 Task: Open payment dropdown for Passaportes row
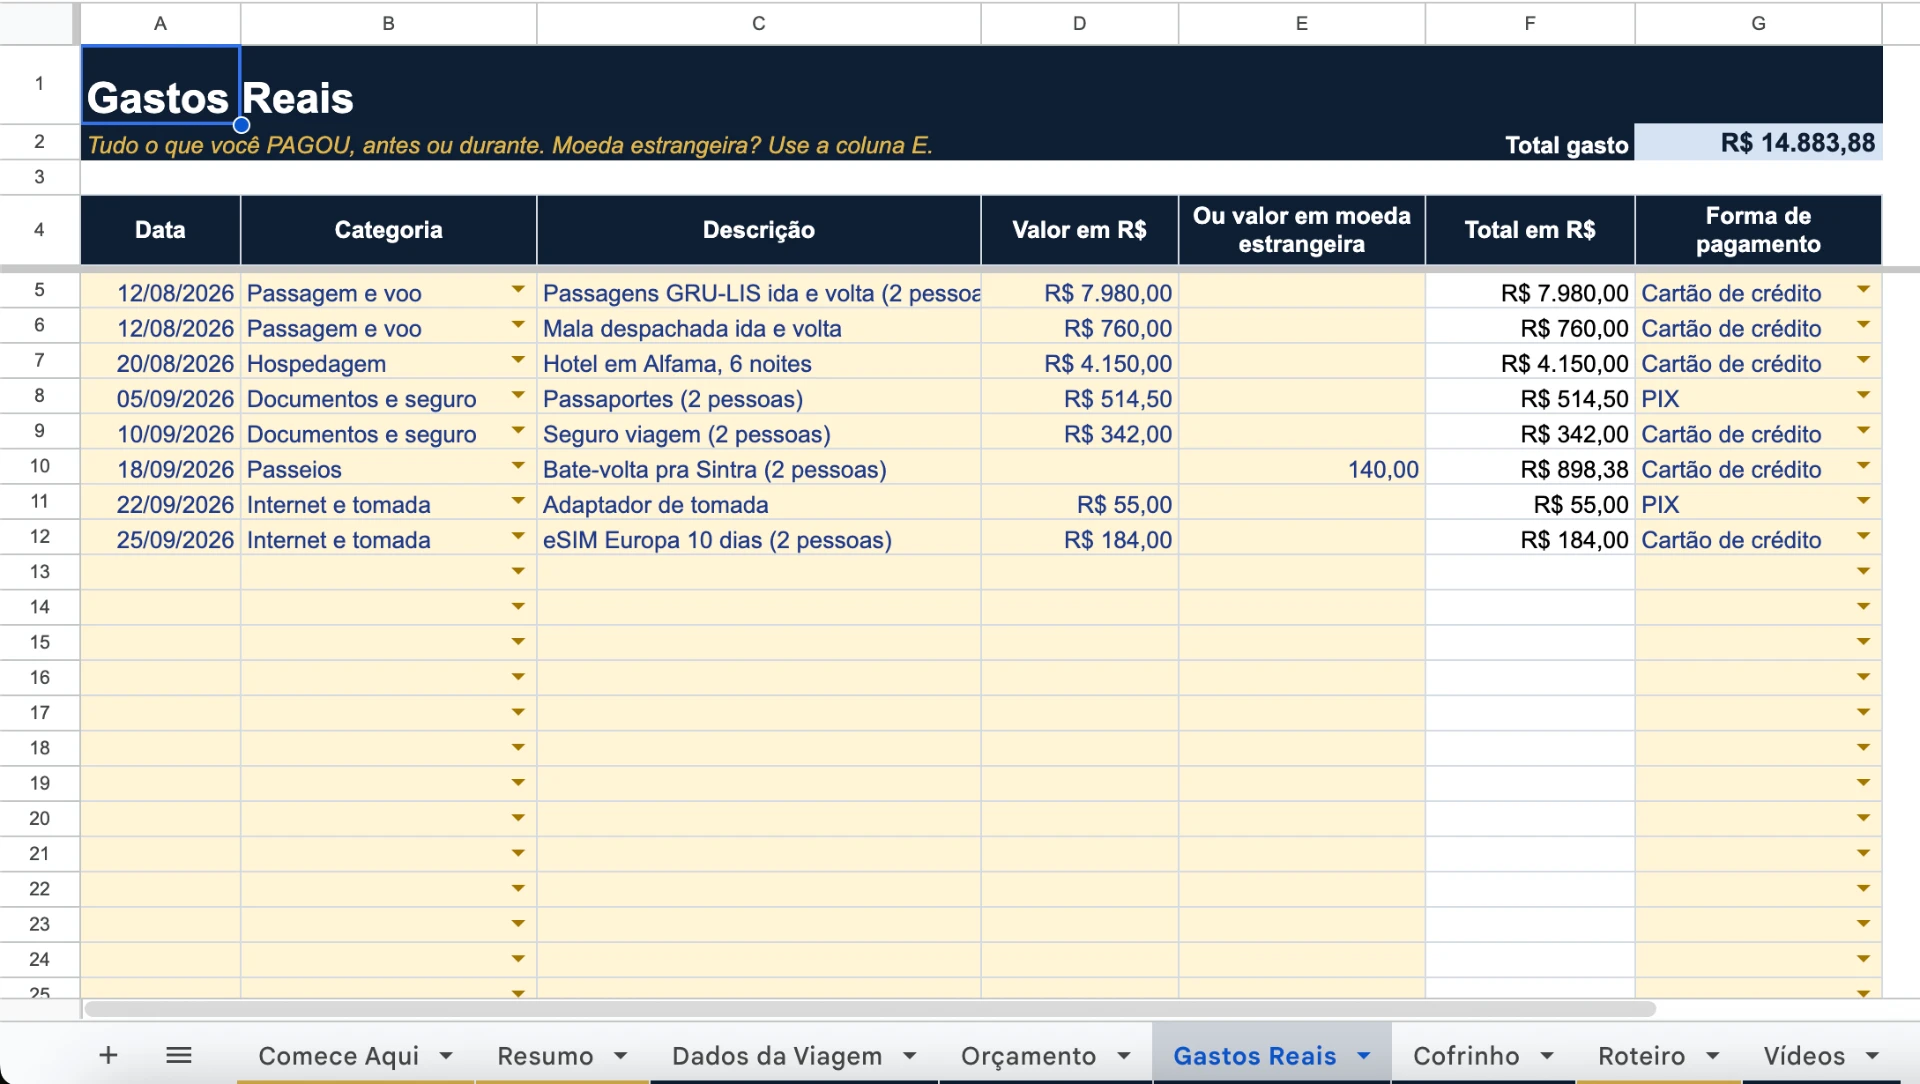coord(1863,395)
